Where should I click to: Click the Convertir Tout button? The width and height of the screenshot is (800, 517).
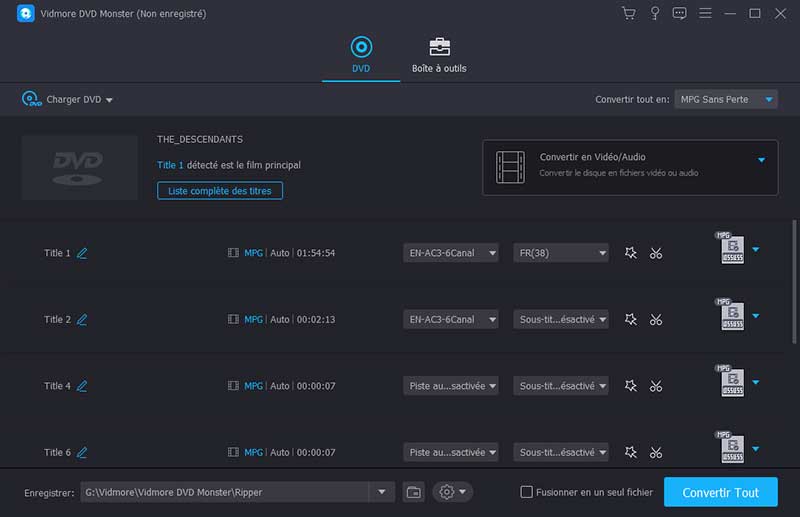(720, 492)
